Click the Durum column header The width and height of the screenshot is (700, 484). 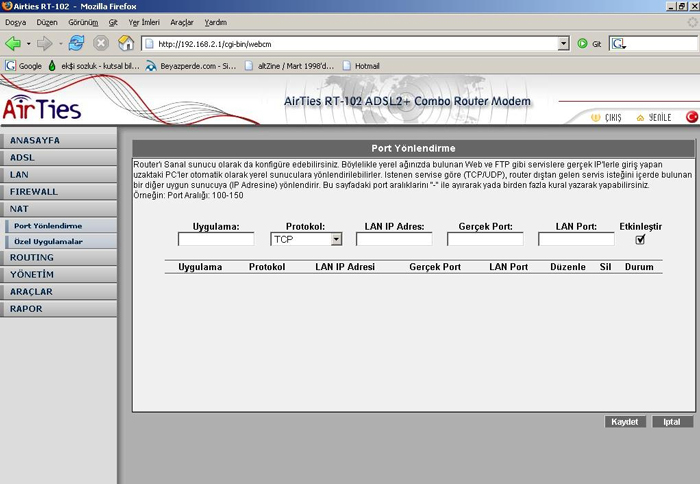(639, 267)
